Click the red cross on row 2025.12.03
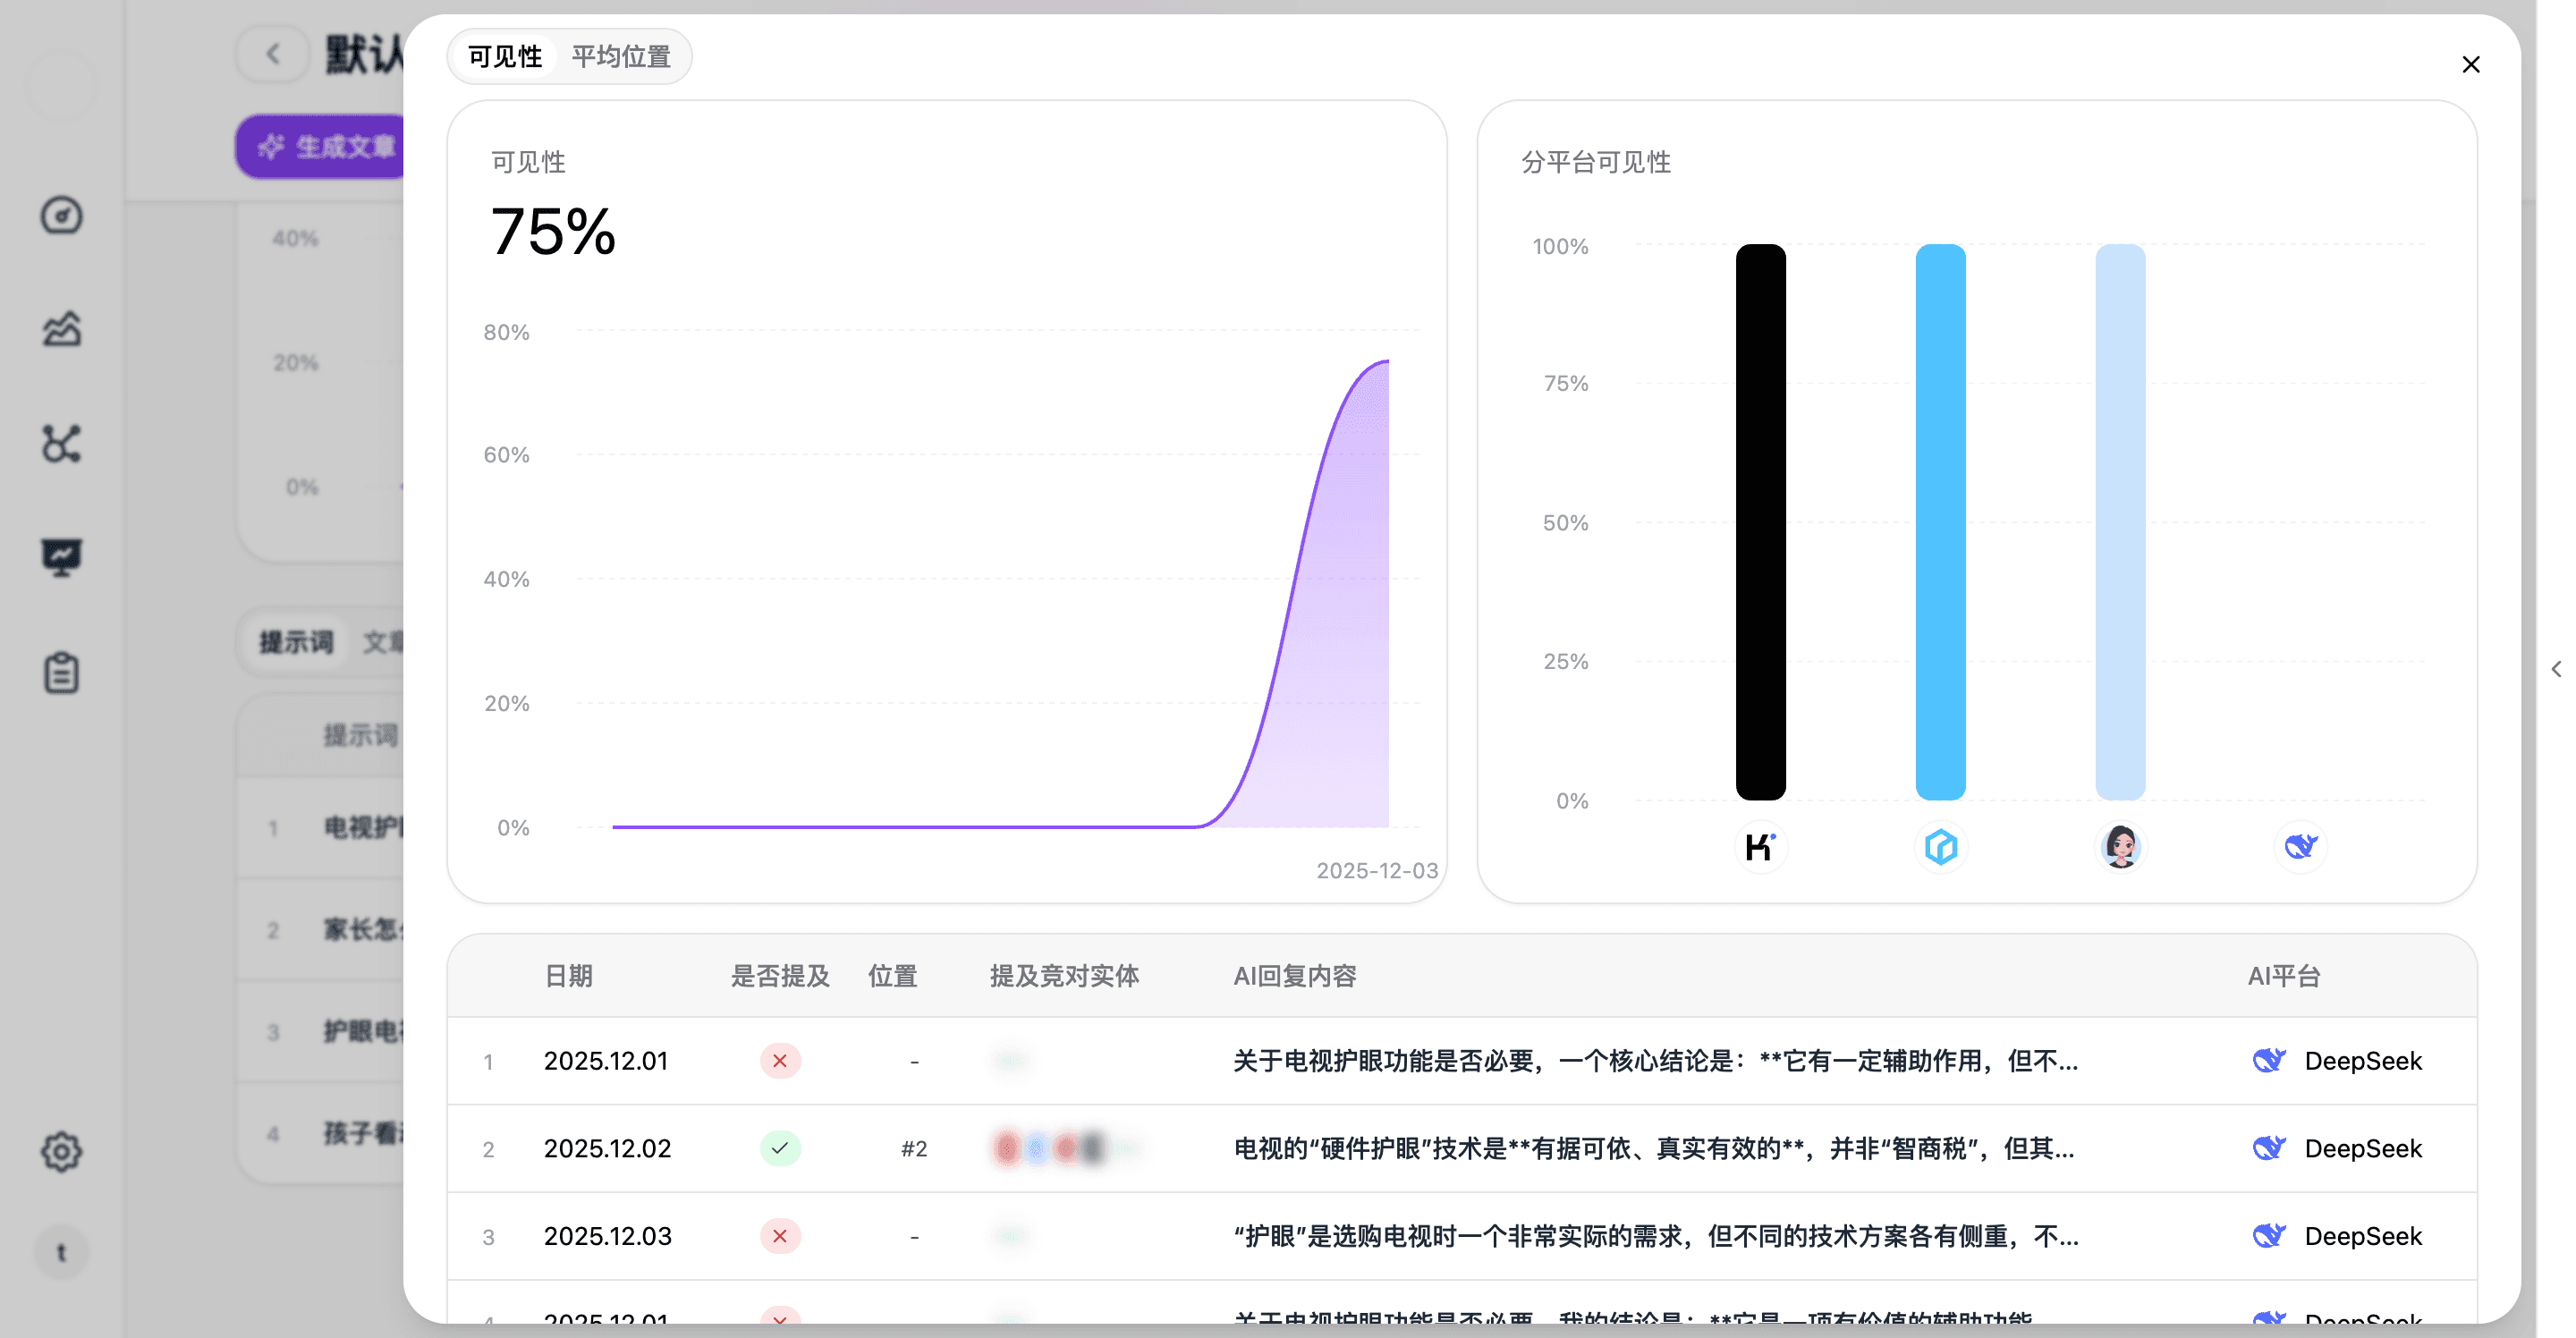The width and height of the screenshot is (2576, 1338). click(x=780, y=1236)
